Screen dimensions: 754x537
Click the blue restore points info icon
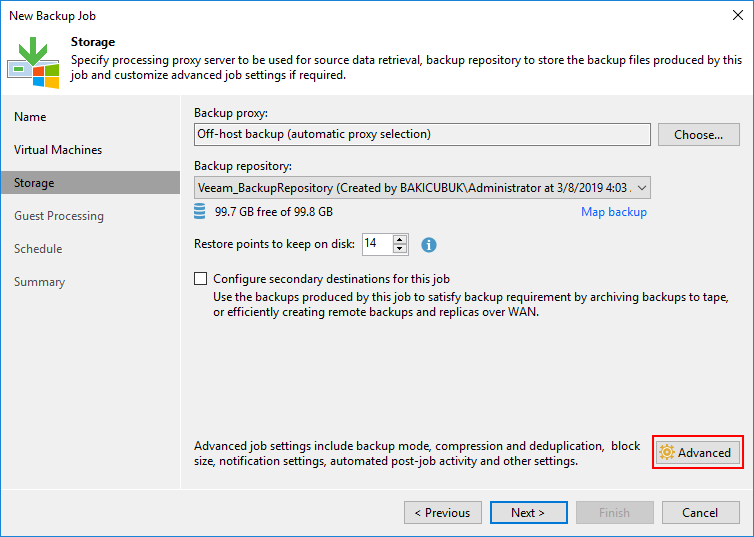point(428,245)
